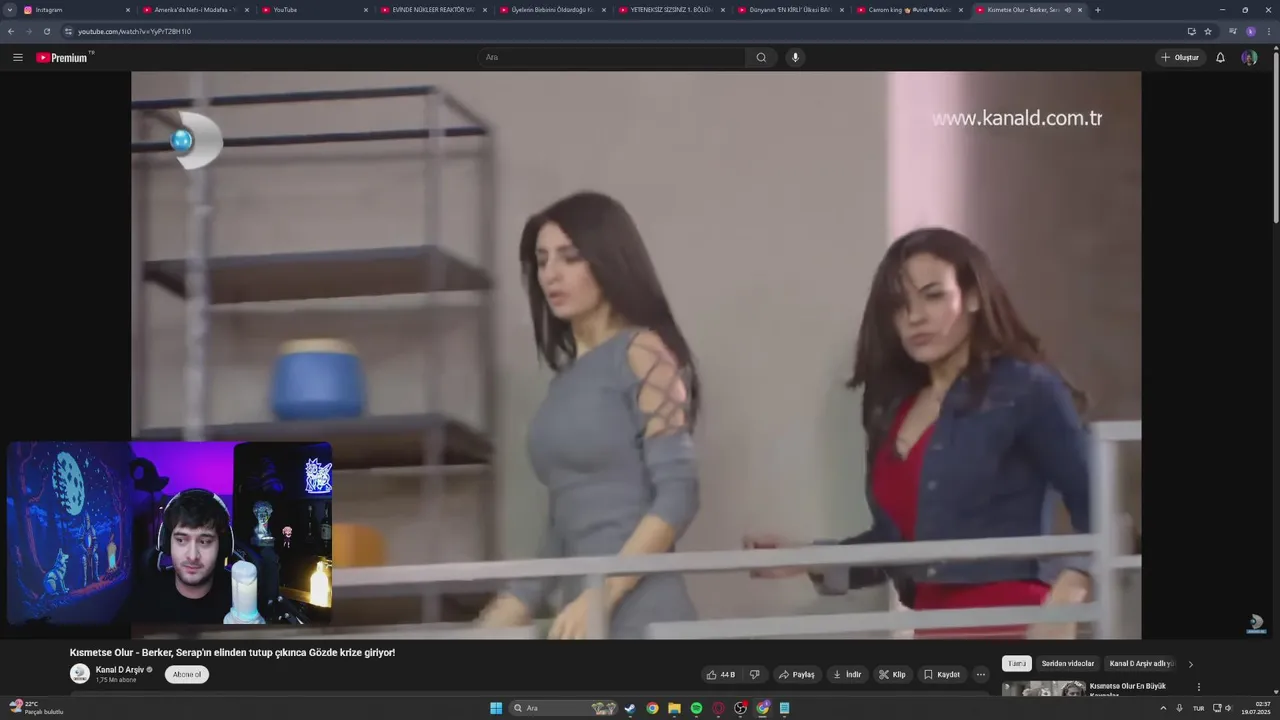Bookmark this page with the star icon
This screenshot has height=720, width=1280.
click(1208, 31)
